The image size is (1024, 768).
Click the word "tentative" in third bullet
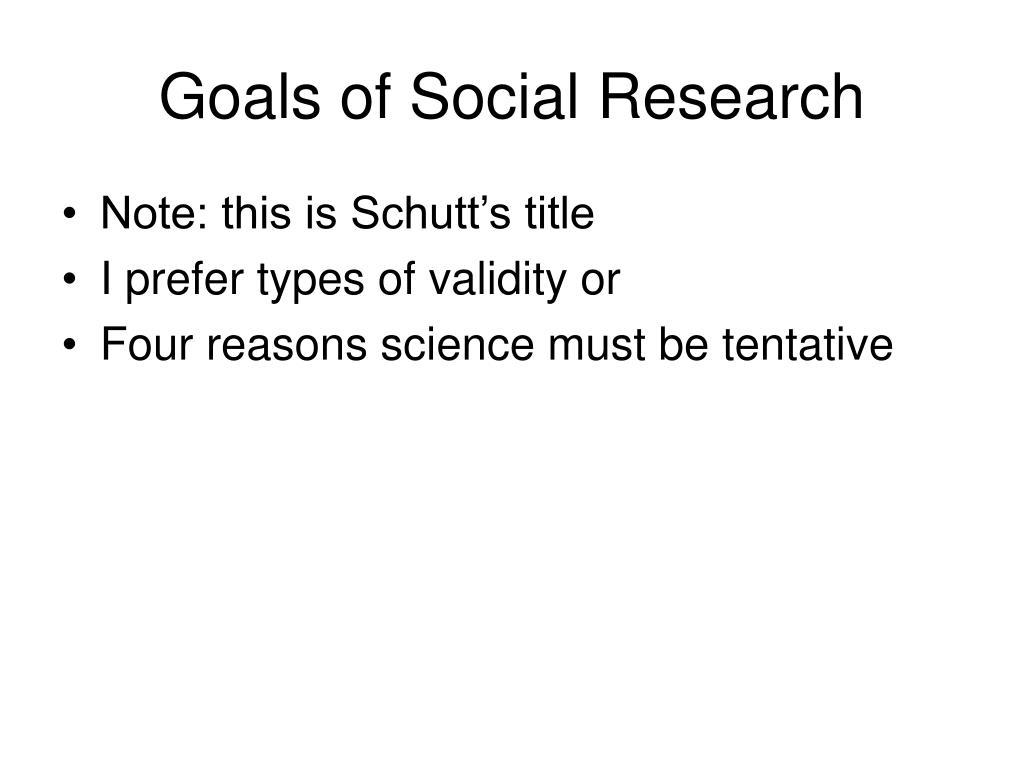tap(808, 344)
